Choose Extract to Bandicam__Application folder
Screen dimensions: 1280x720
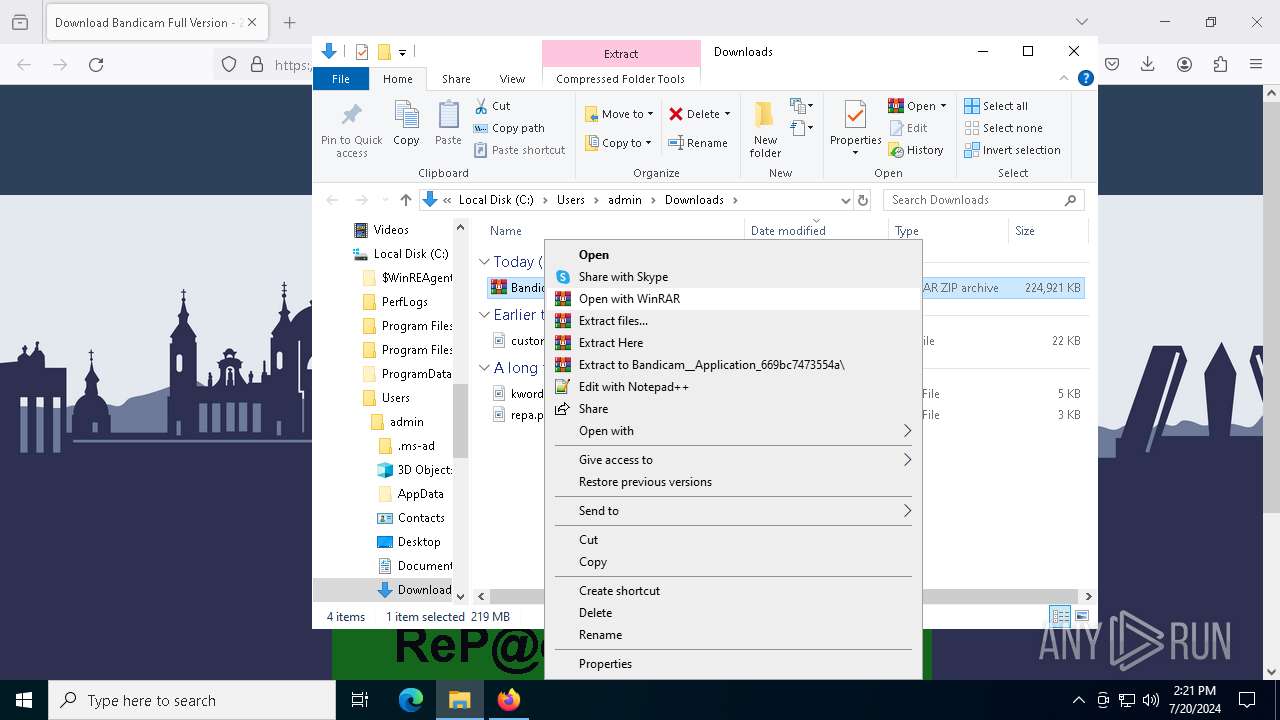735,365
